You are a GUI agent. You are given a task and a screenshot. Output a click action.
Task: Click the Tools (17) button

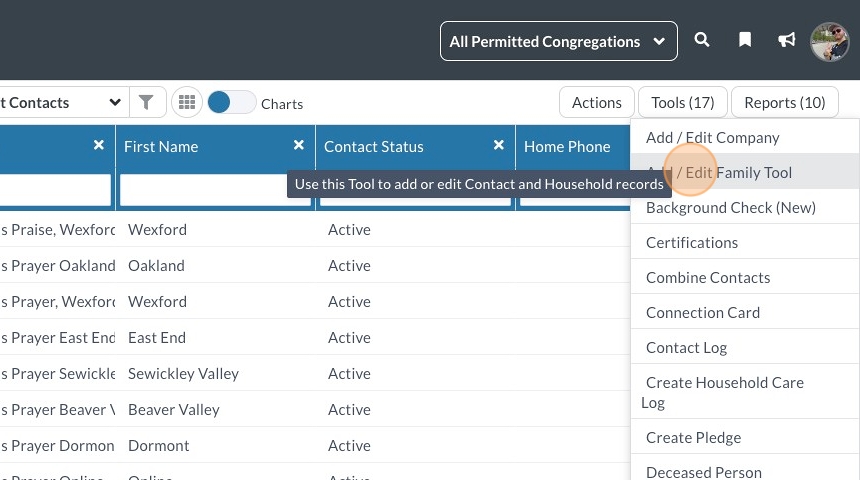coord(682,102)
